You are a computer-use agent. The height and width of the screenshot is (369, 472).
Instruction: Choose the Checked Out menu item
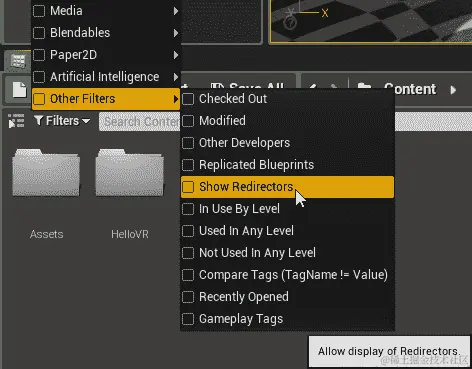(287, 99)
